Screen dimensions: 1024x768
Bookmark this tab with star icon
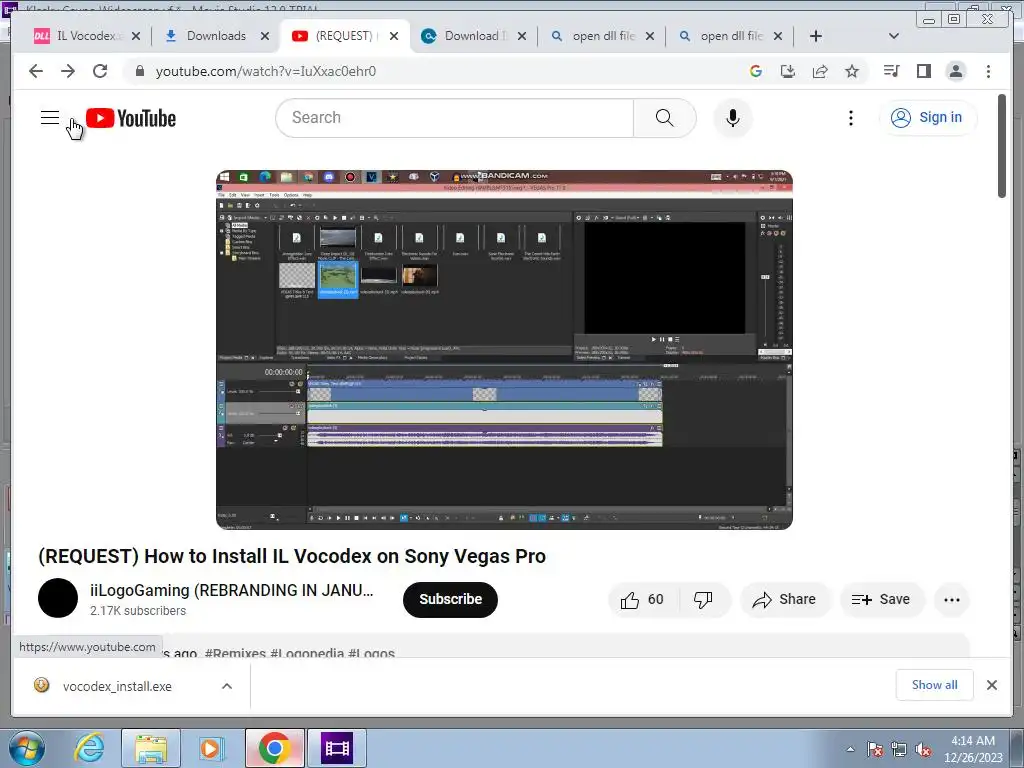click(852, 71)
